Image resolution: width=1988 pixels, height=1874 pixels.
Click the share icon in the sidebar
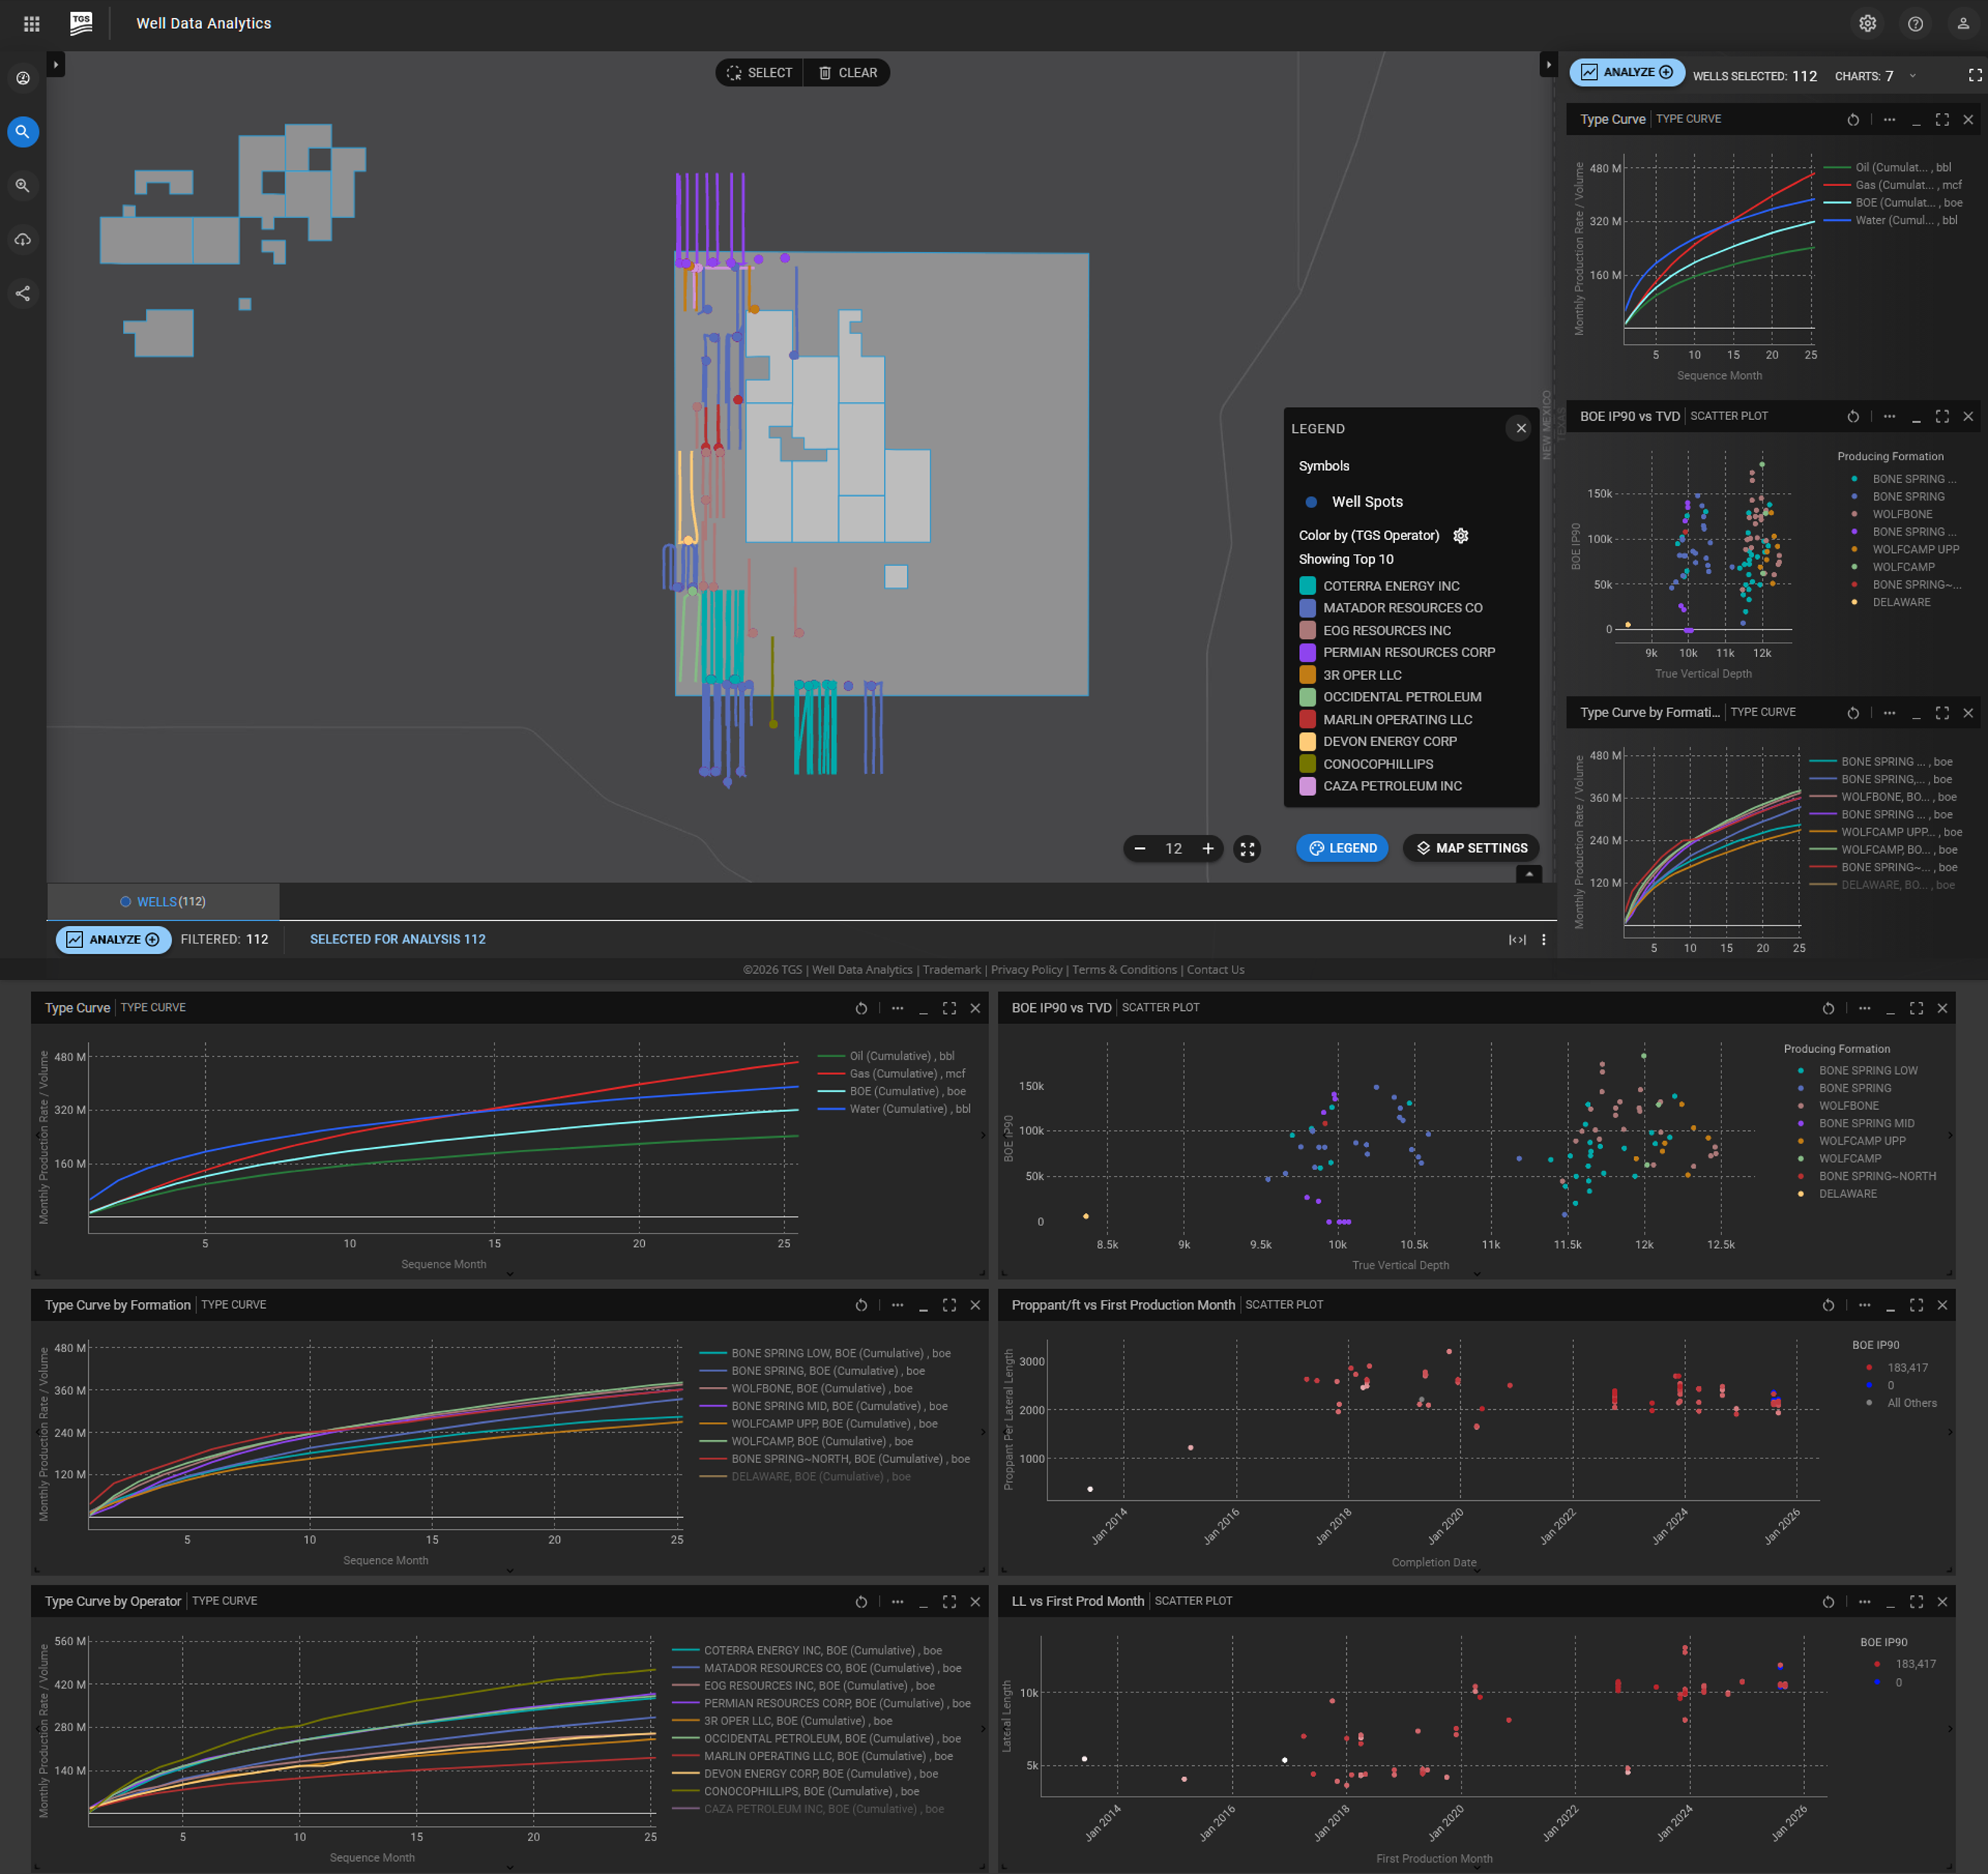click(23, 293)
